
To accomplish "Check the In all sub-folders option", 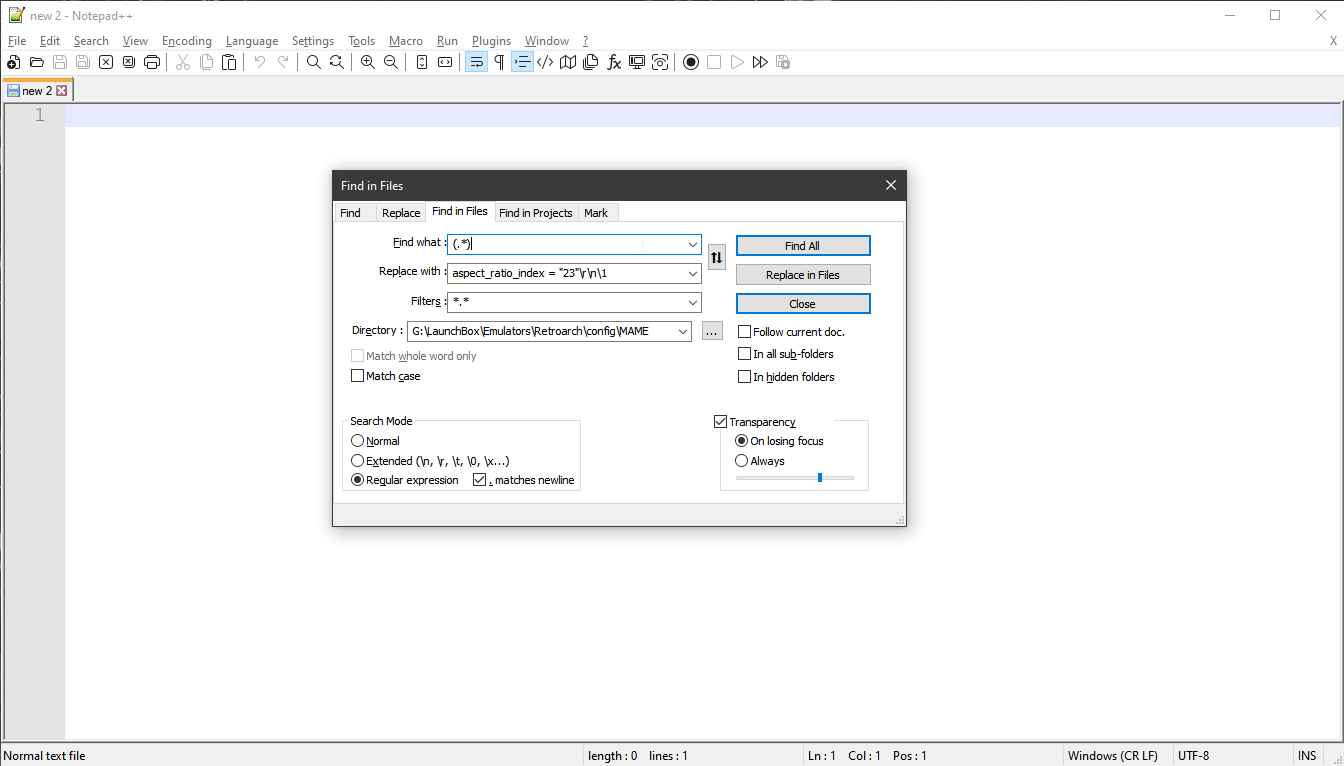I will 744,354.
